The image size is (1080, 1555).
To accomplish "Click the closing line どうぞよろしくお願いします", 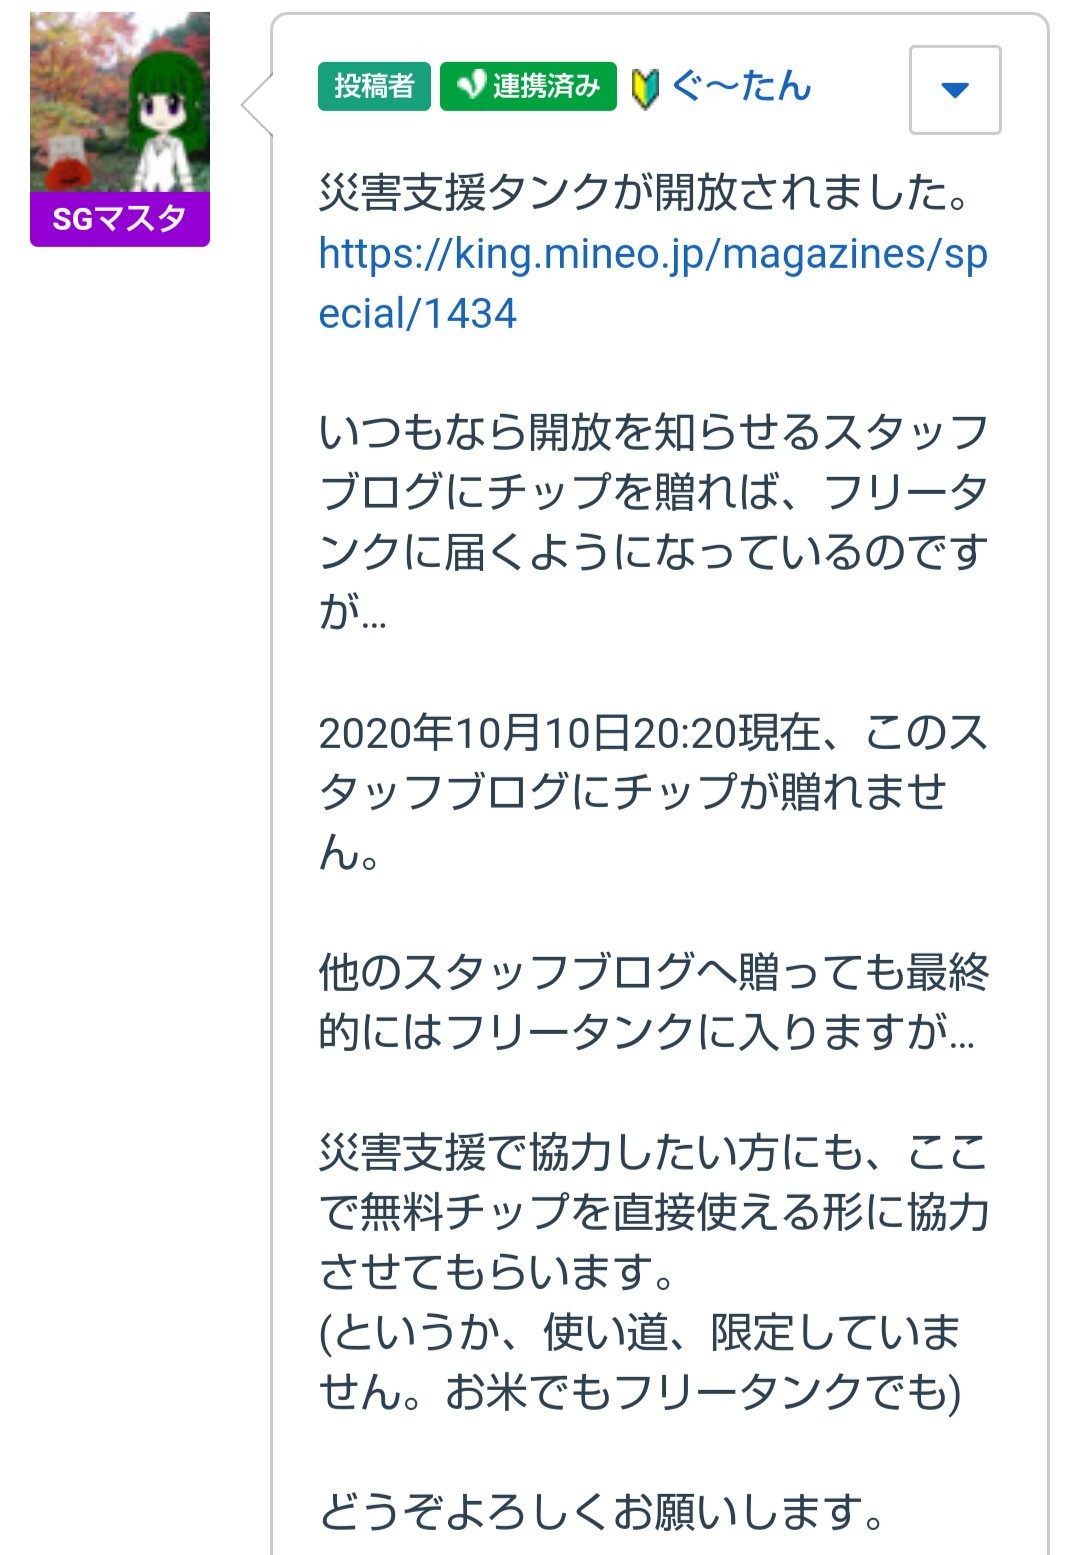I will [602, 1512].
